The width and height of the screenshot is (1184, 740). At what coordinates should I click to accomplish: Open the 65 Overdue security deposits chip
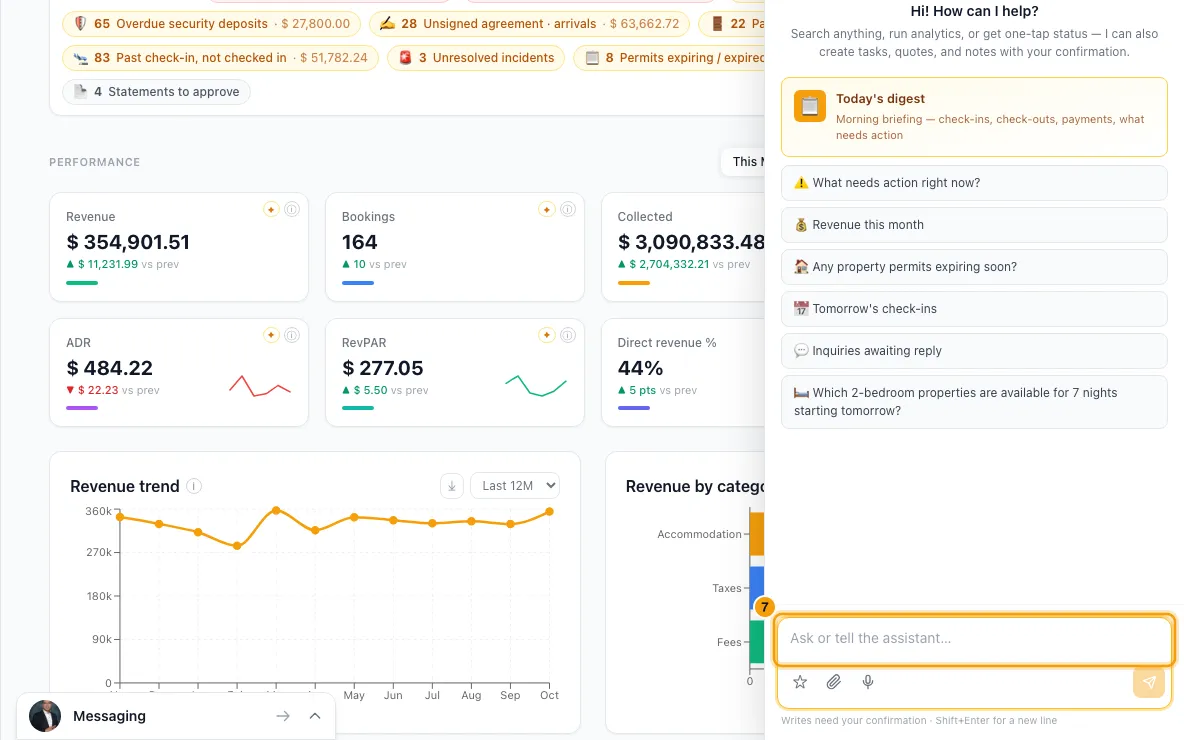[211, 23]
